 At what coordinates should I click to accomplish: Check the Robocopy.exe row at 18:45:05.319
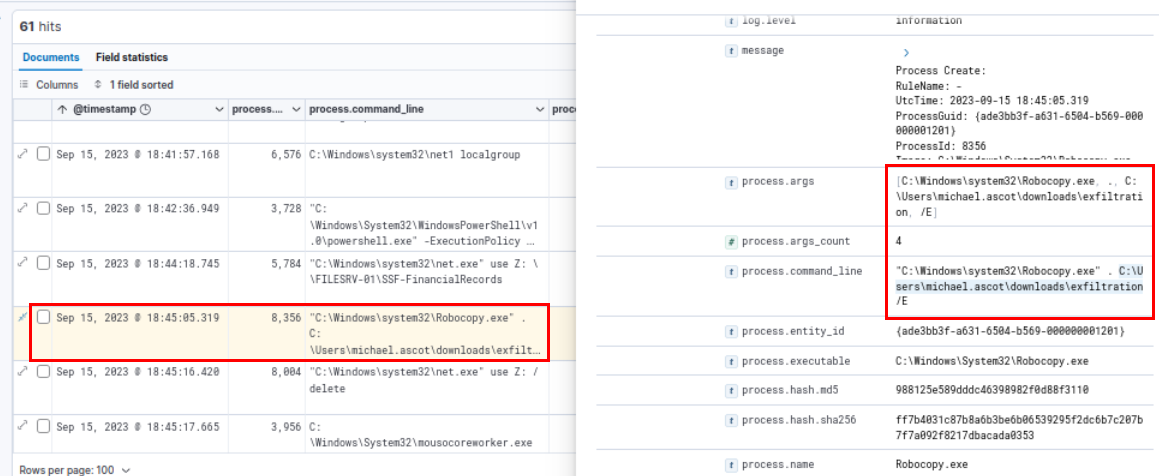tap(43, 317)
